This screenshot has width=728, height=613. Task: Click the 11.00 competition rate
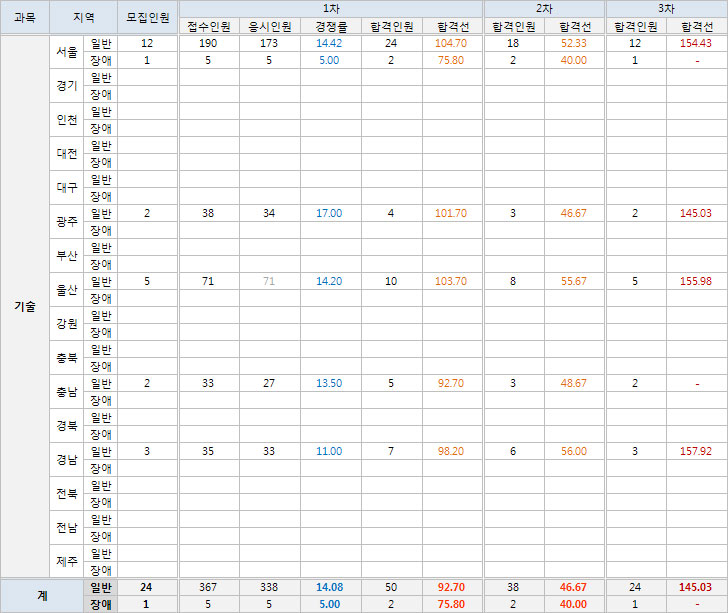pos(329,451)
